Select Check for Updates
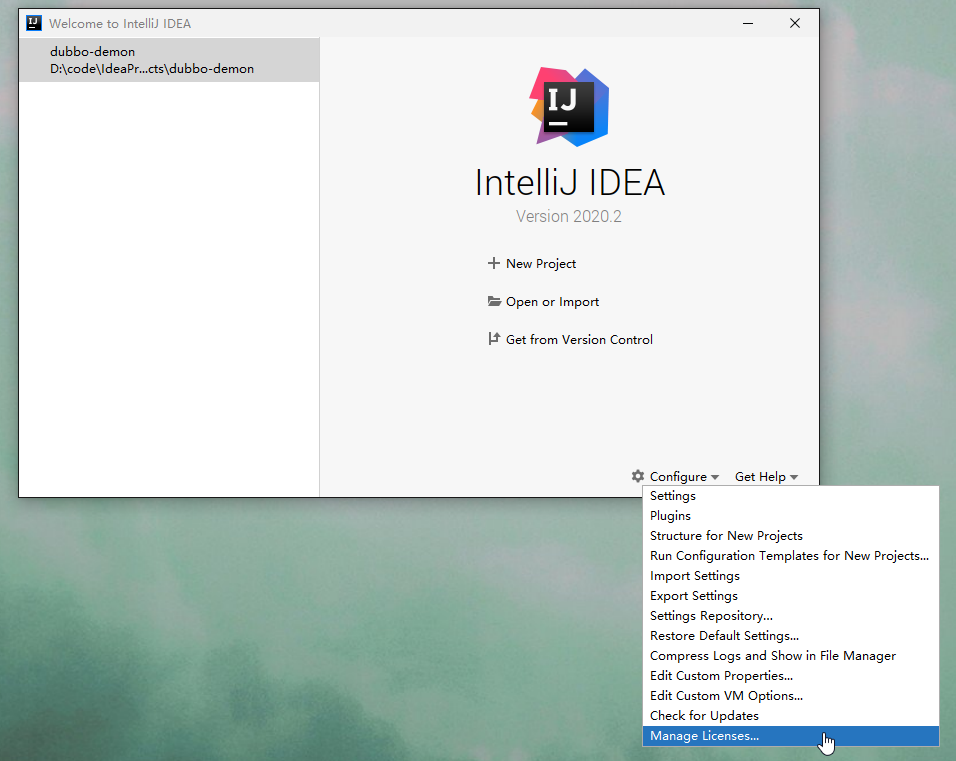The width and height of the screenshot is (956, 761). (703, 715)
